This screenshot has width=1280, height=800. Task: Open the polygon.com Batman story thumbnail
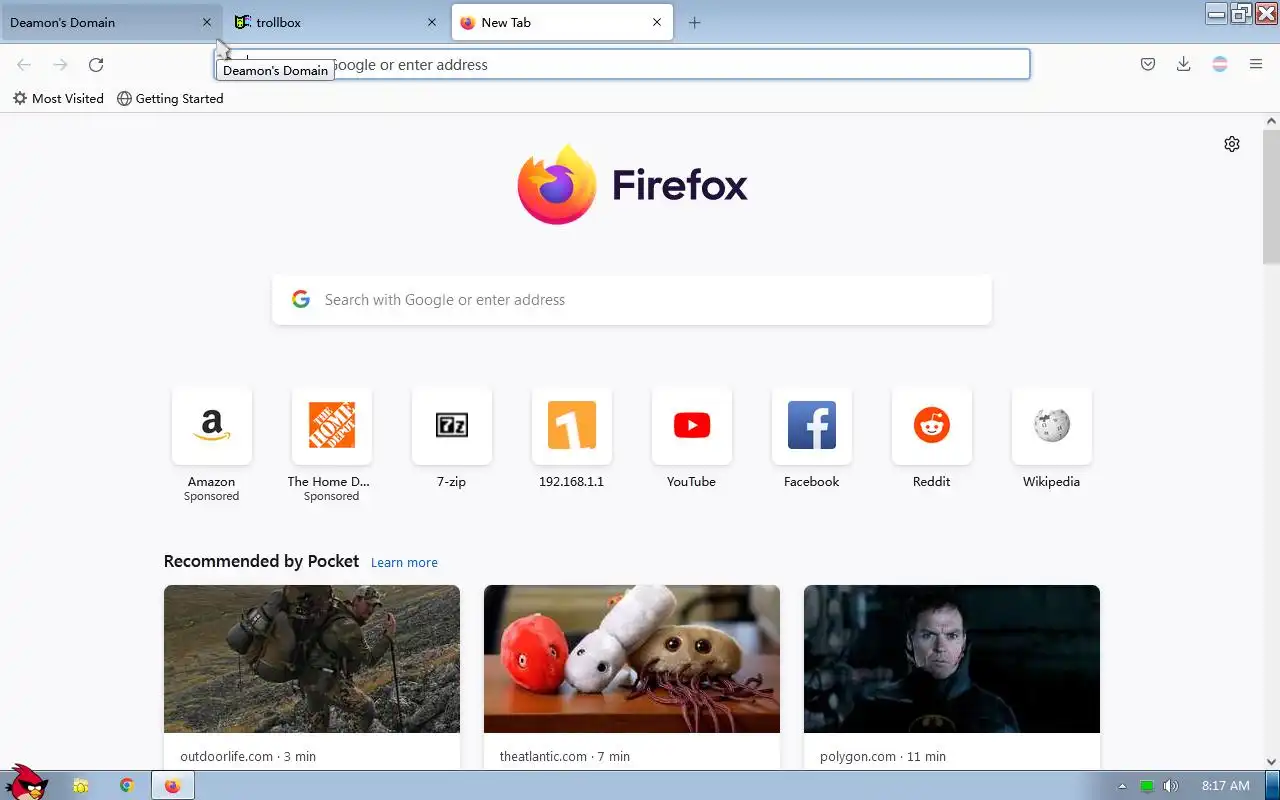point(952,659)
